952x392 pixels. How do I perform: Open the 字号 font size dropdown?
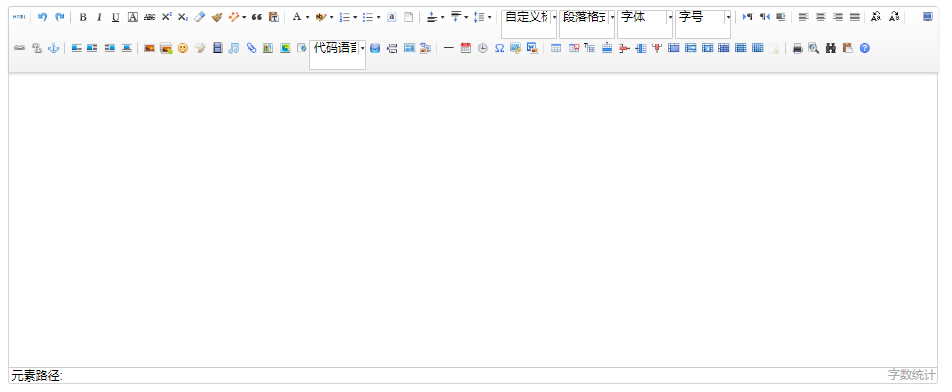(703, 24)
